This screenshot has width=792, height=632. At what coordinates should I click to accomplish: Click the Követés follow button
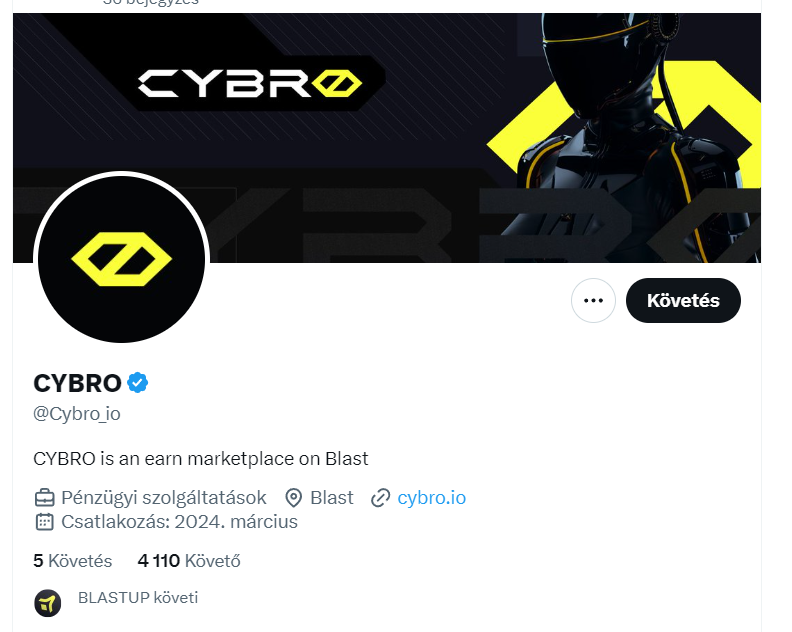(683, 301)
